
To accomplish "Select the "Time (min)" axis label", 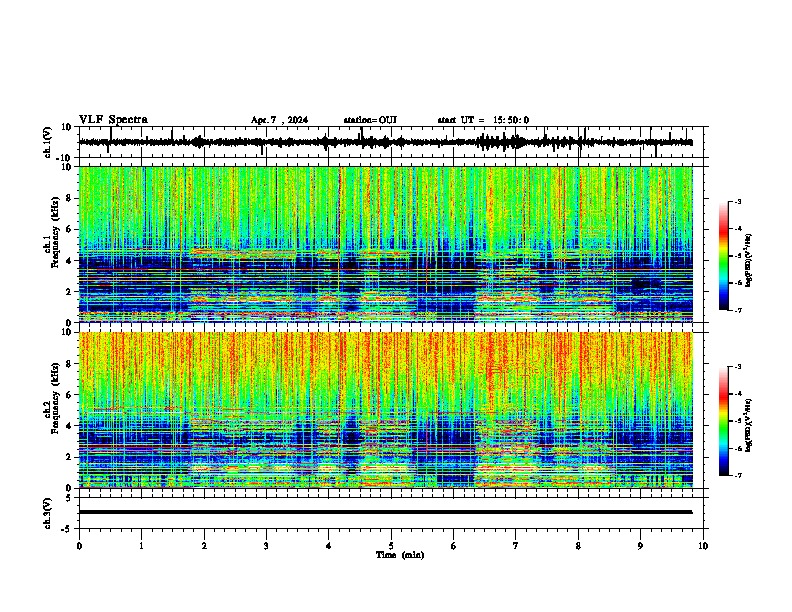I will (400, 555).
